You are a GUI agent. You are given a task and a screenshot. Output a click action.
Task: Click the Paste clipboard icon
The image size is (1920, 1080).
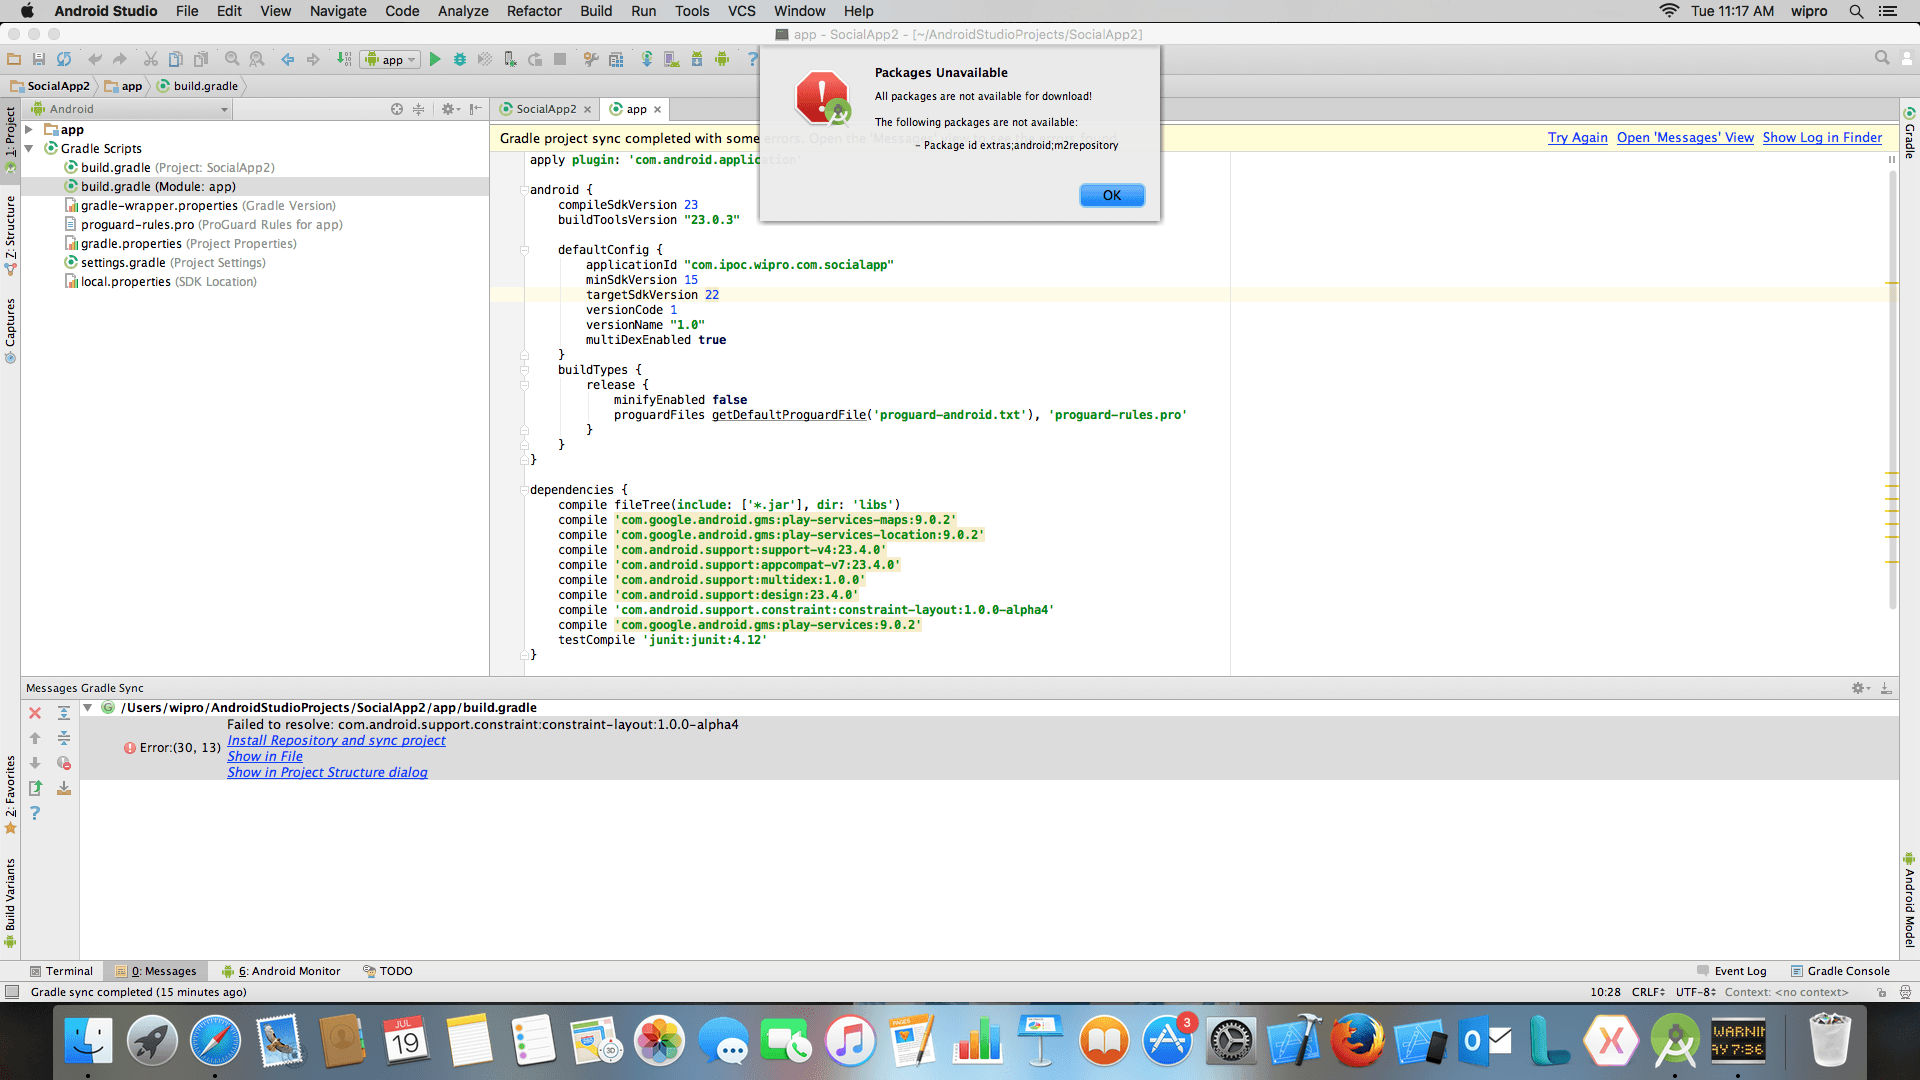[x=200, y=60]
